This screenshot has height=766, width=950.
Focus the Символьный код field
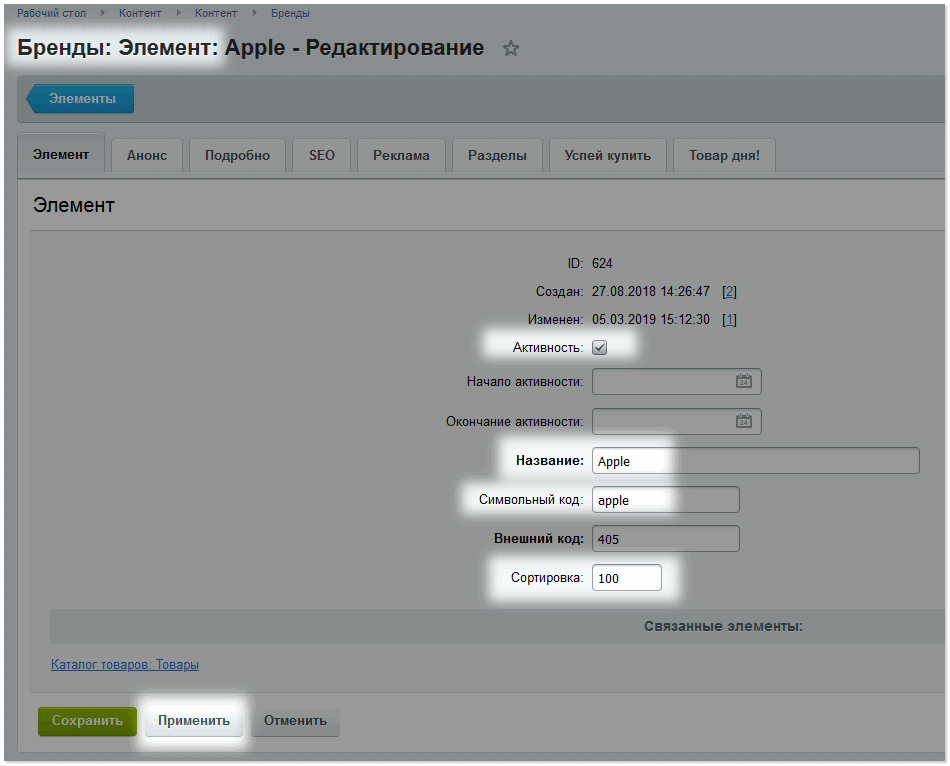point(665,500)
